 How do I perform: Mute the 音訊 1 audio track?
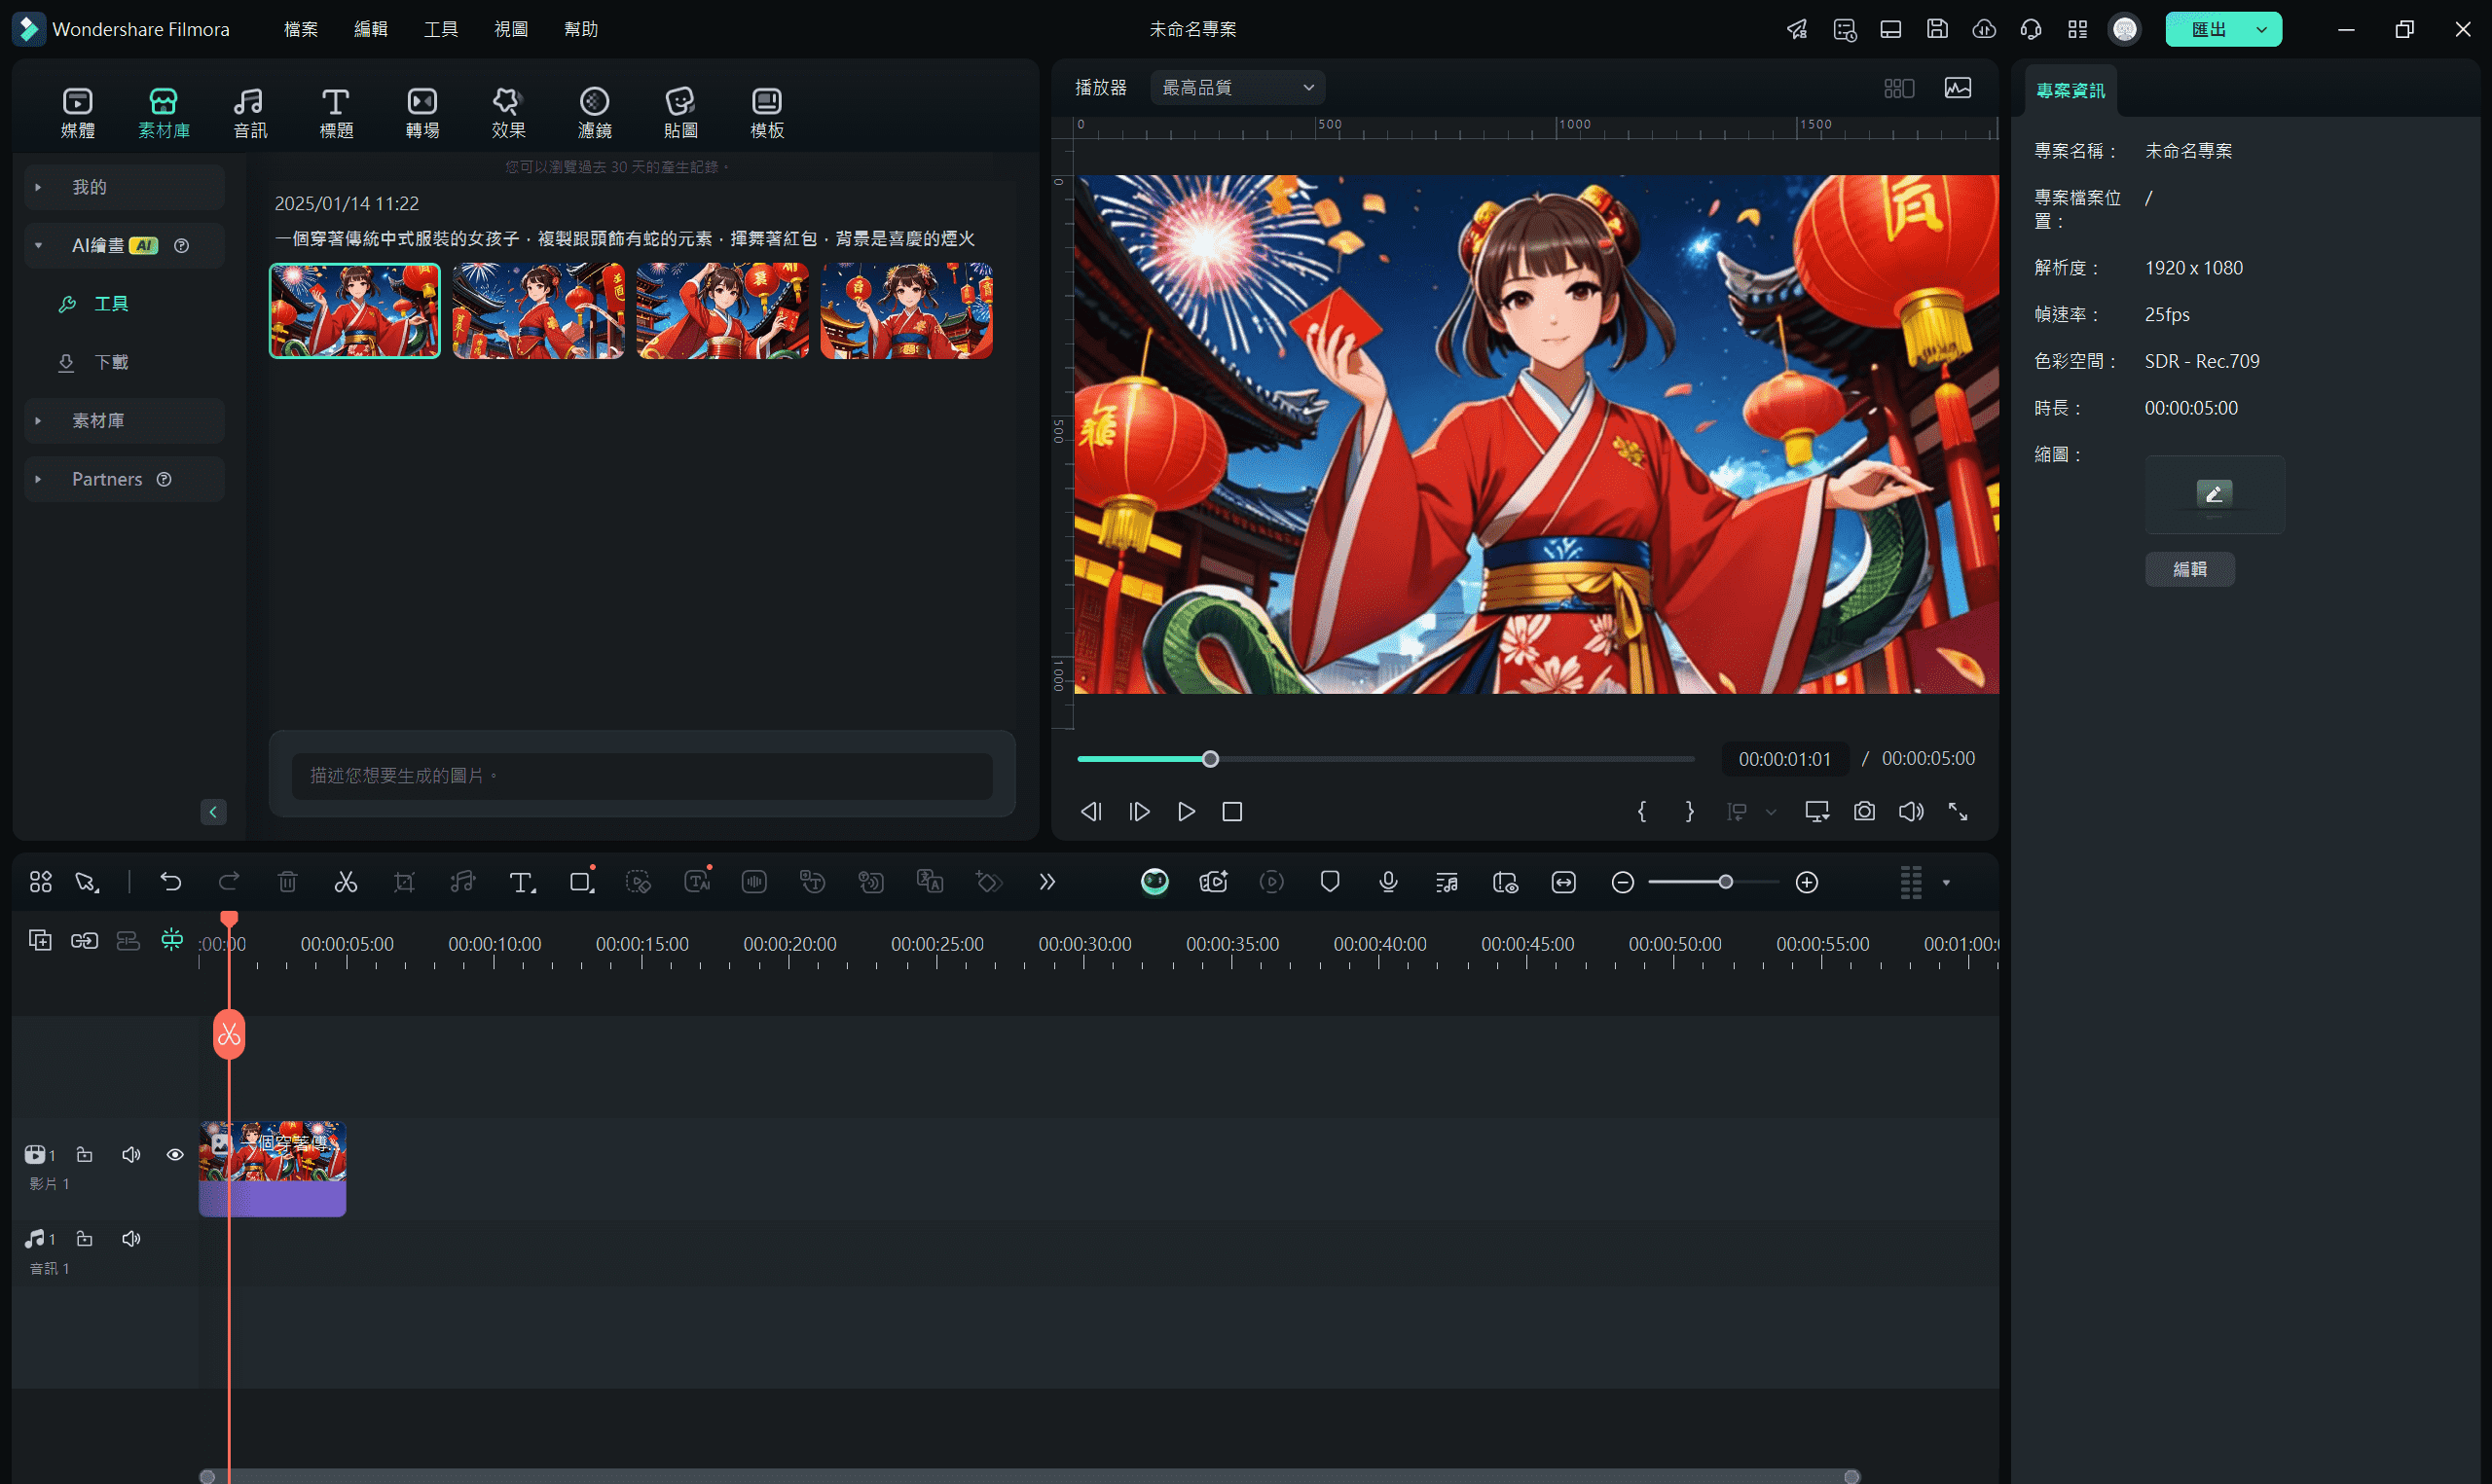pos(131,1239)
